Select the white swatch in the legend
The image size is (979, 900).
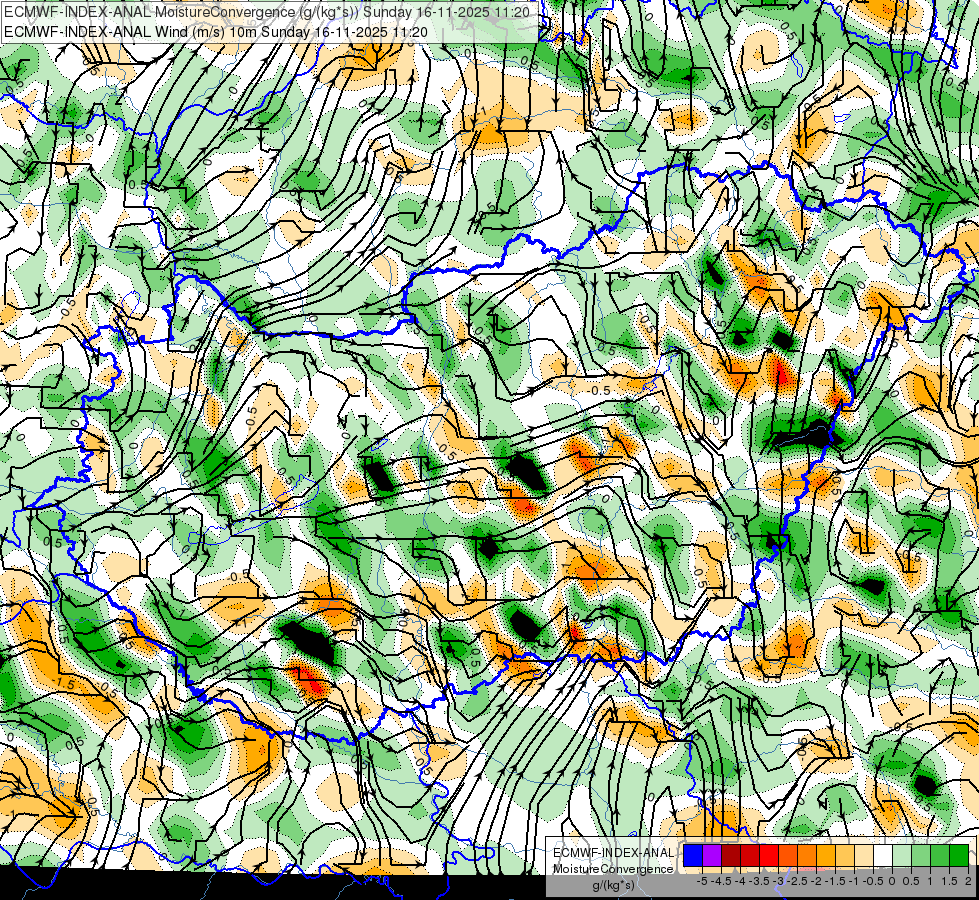click(883, 855)
